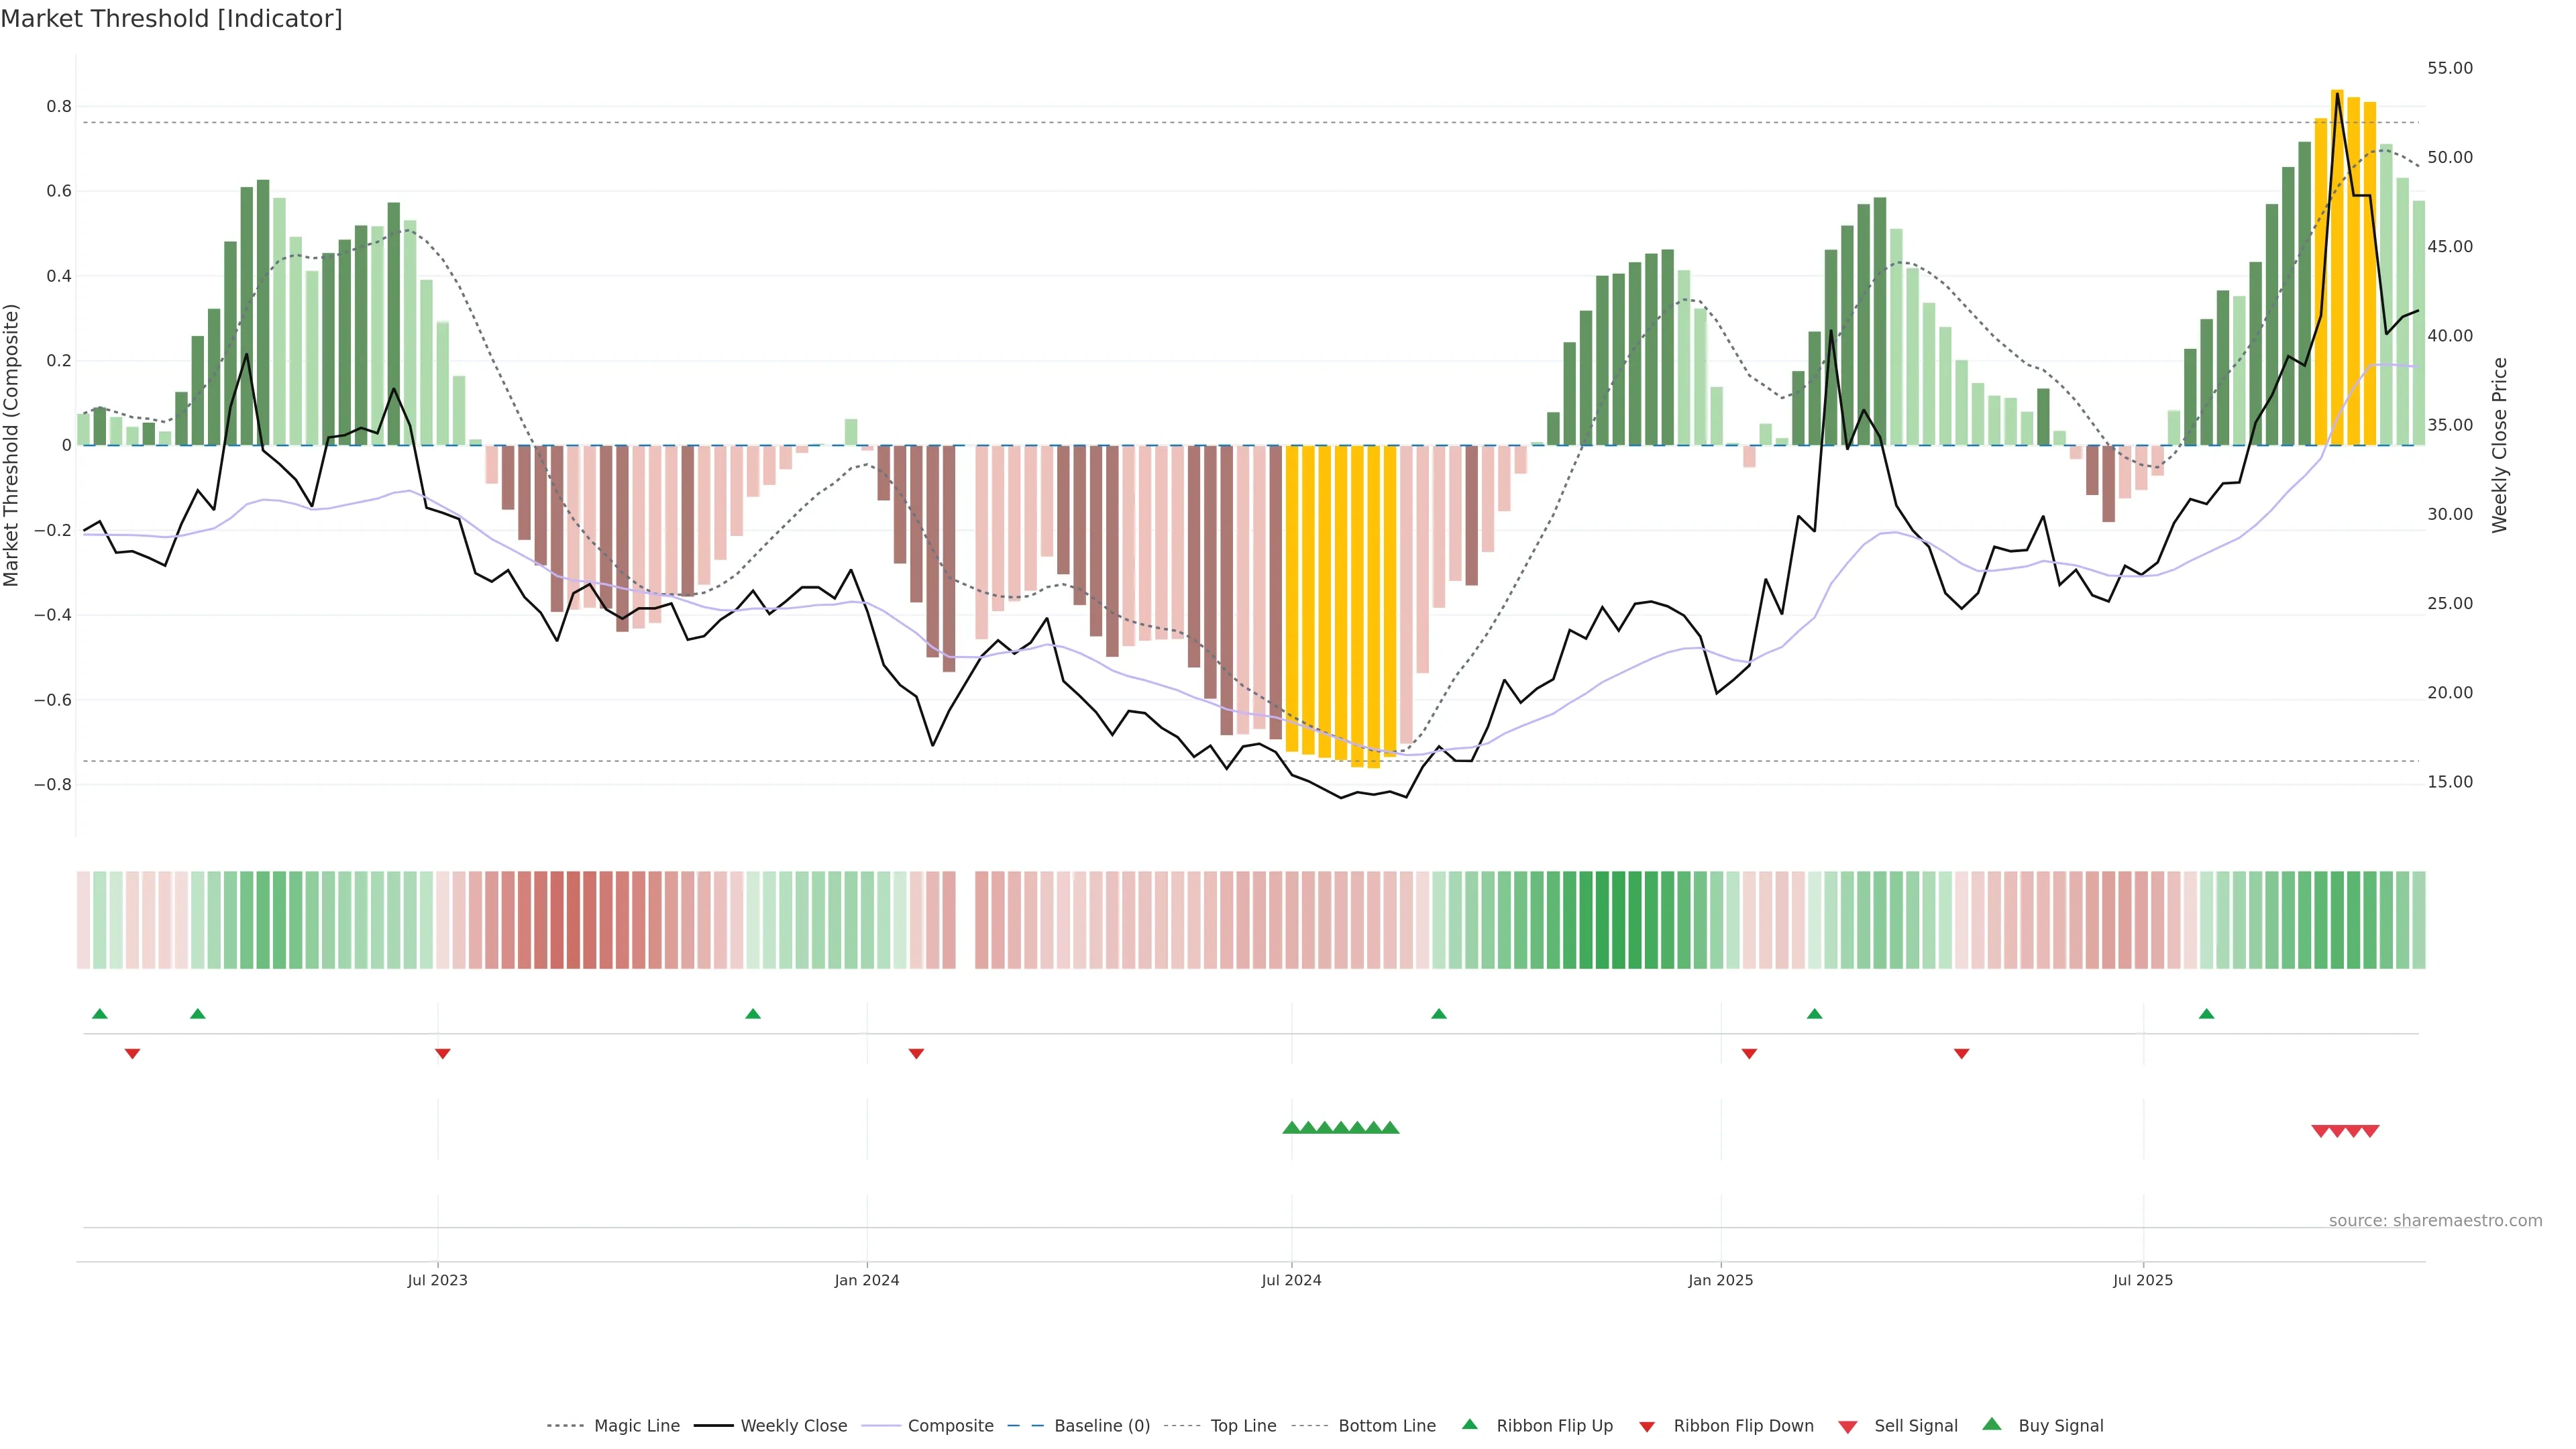Click the Jan 2024 x-axis label

867,1280
